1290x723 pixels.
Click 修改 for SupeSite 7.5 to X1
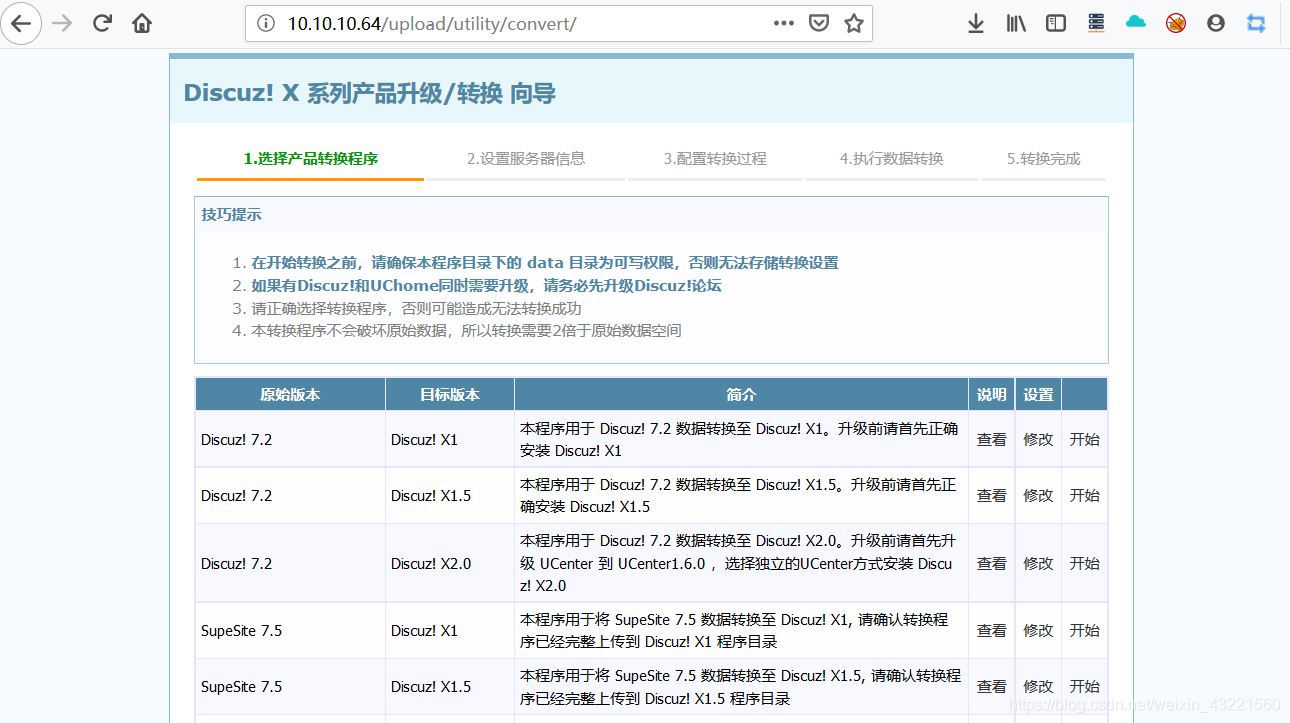(1038, 630)
